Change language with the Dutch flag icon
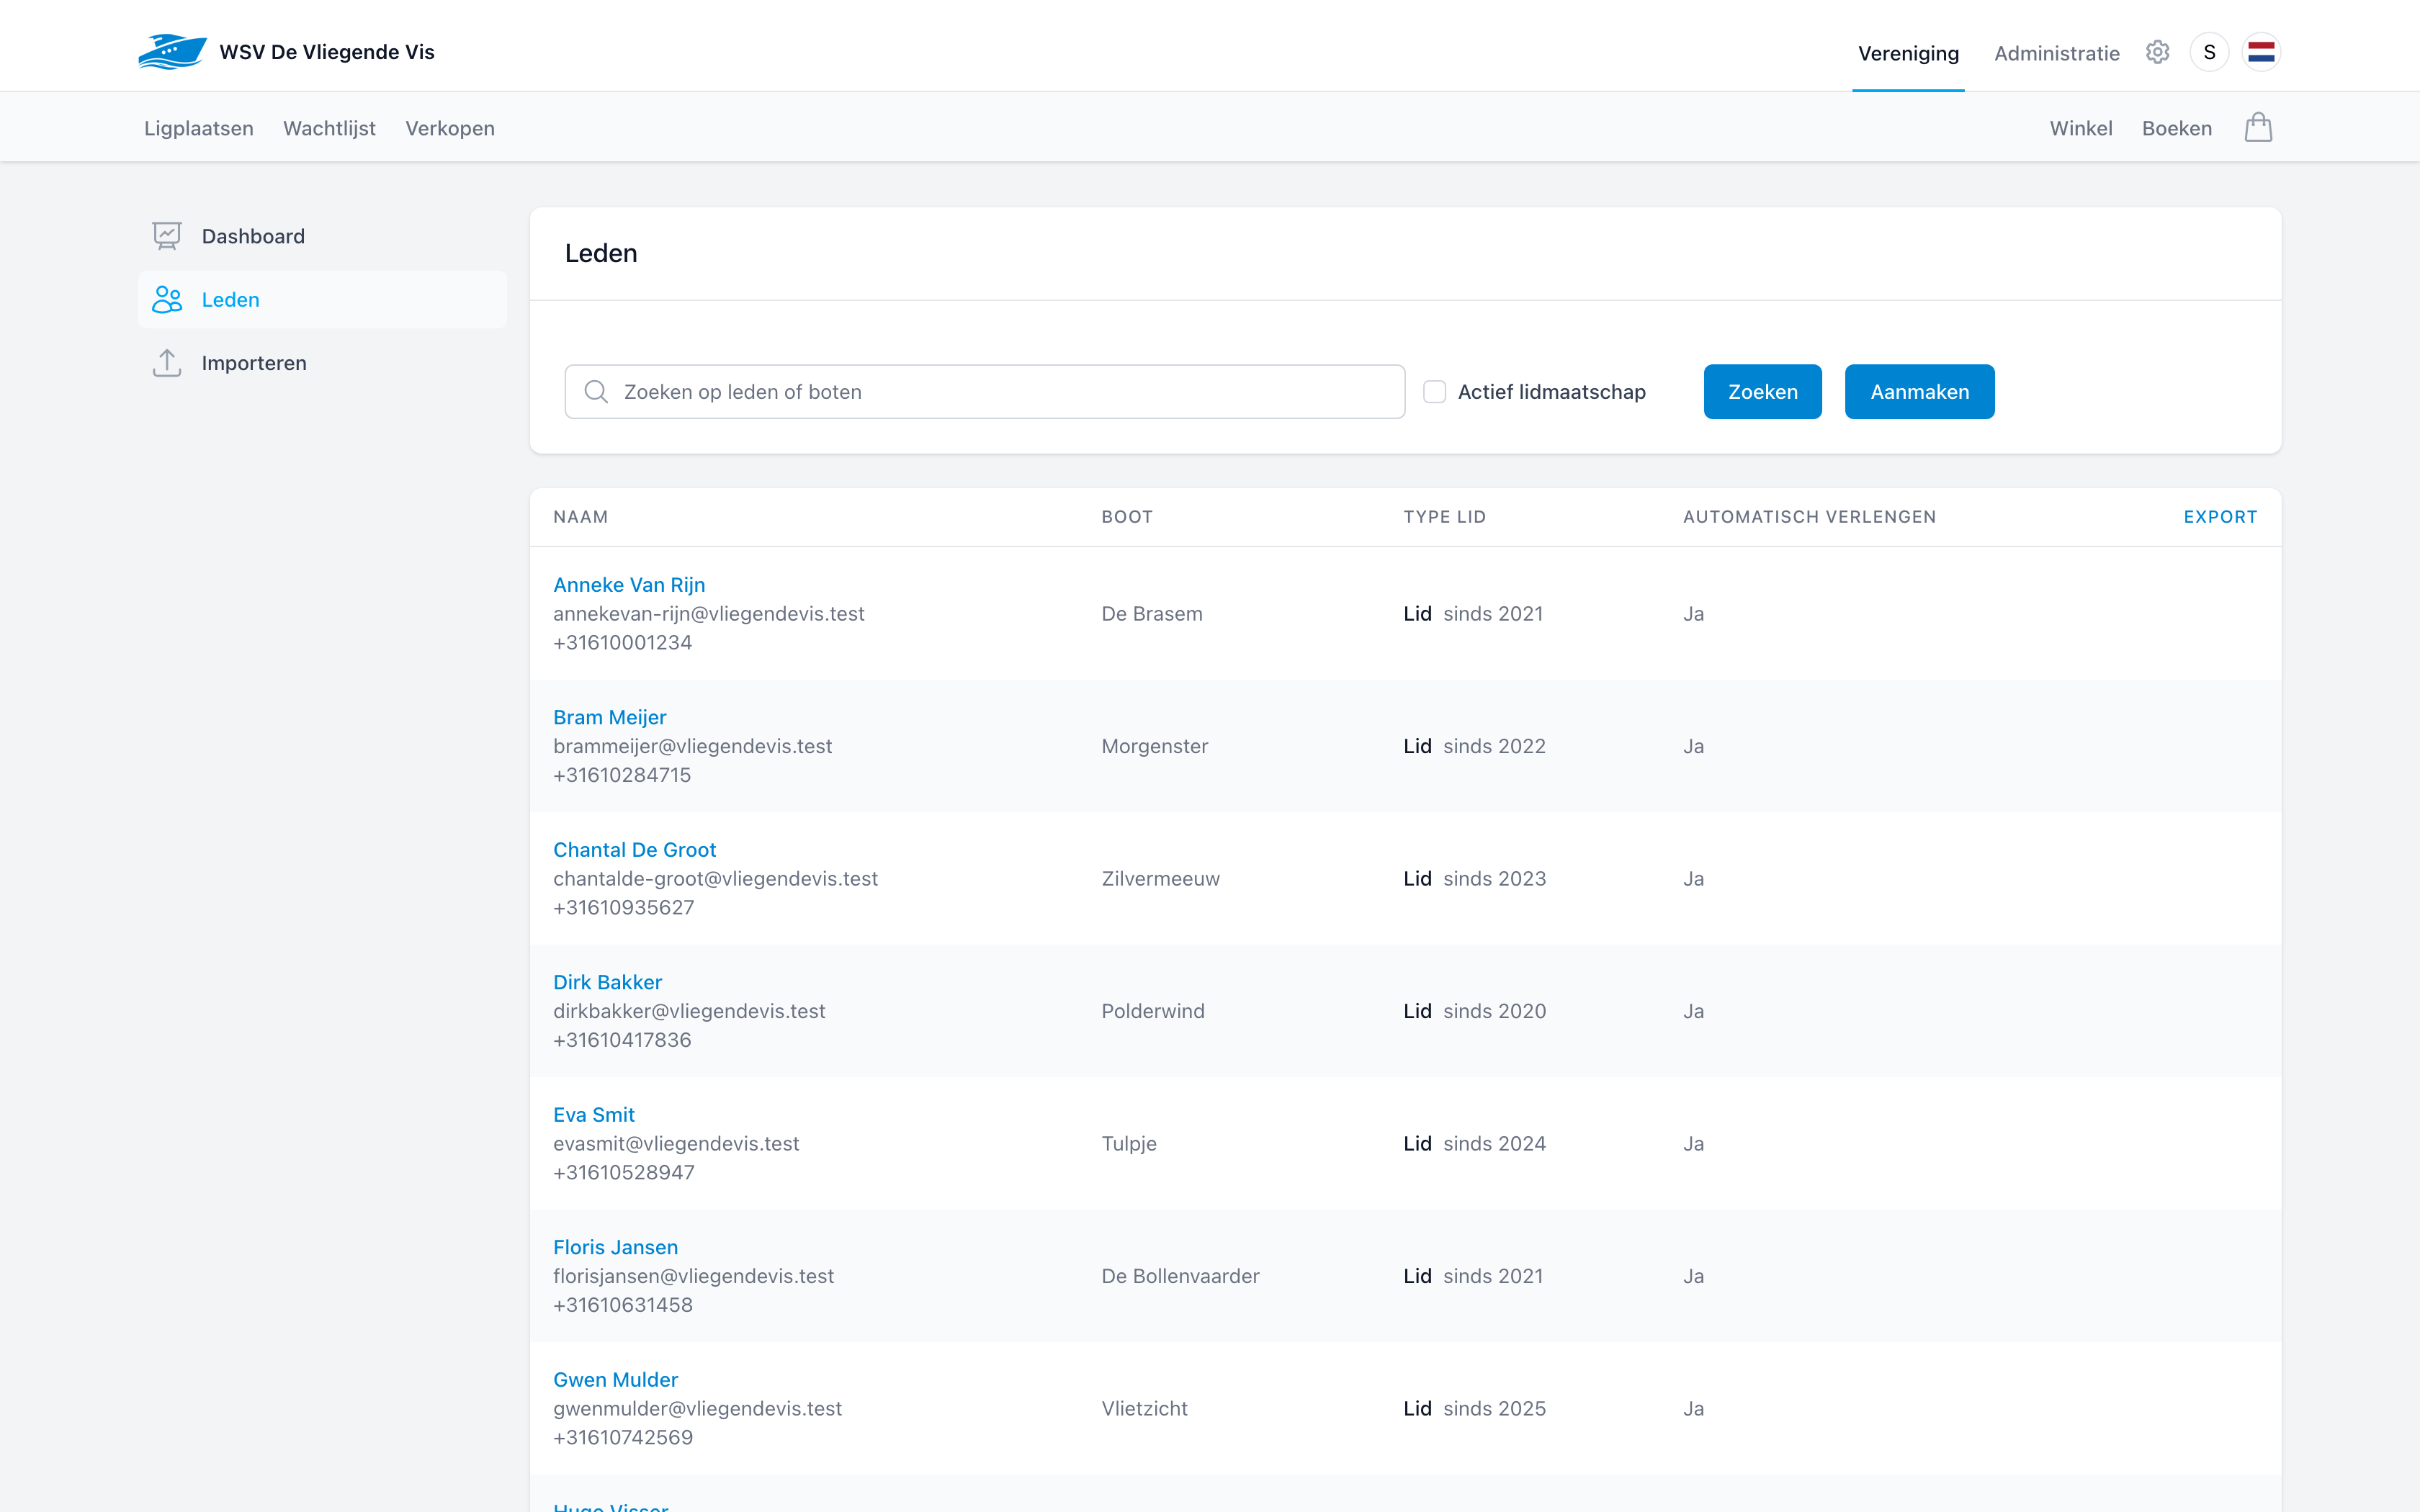The height and width of the screenshot is (1512, 2420). pyautogui.click(x=2261, y=52)
